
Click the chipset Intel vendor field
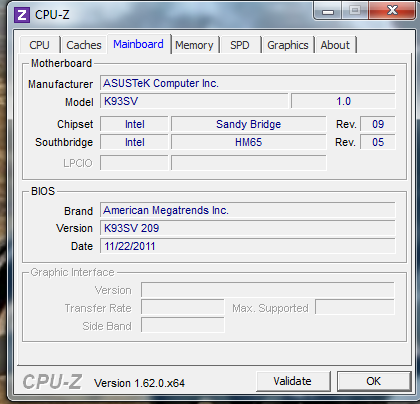tap(134, 124)
